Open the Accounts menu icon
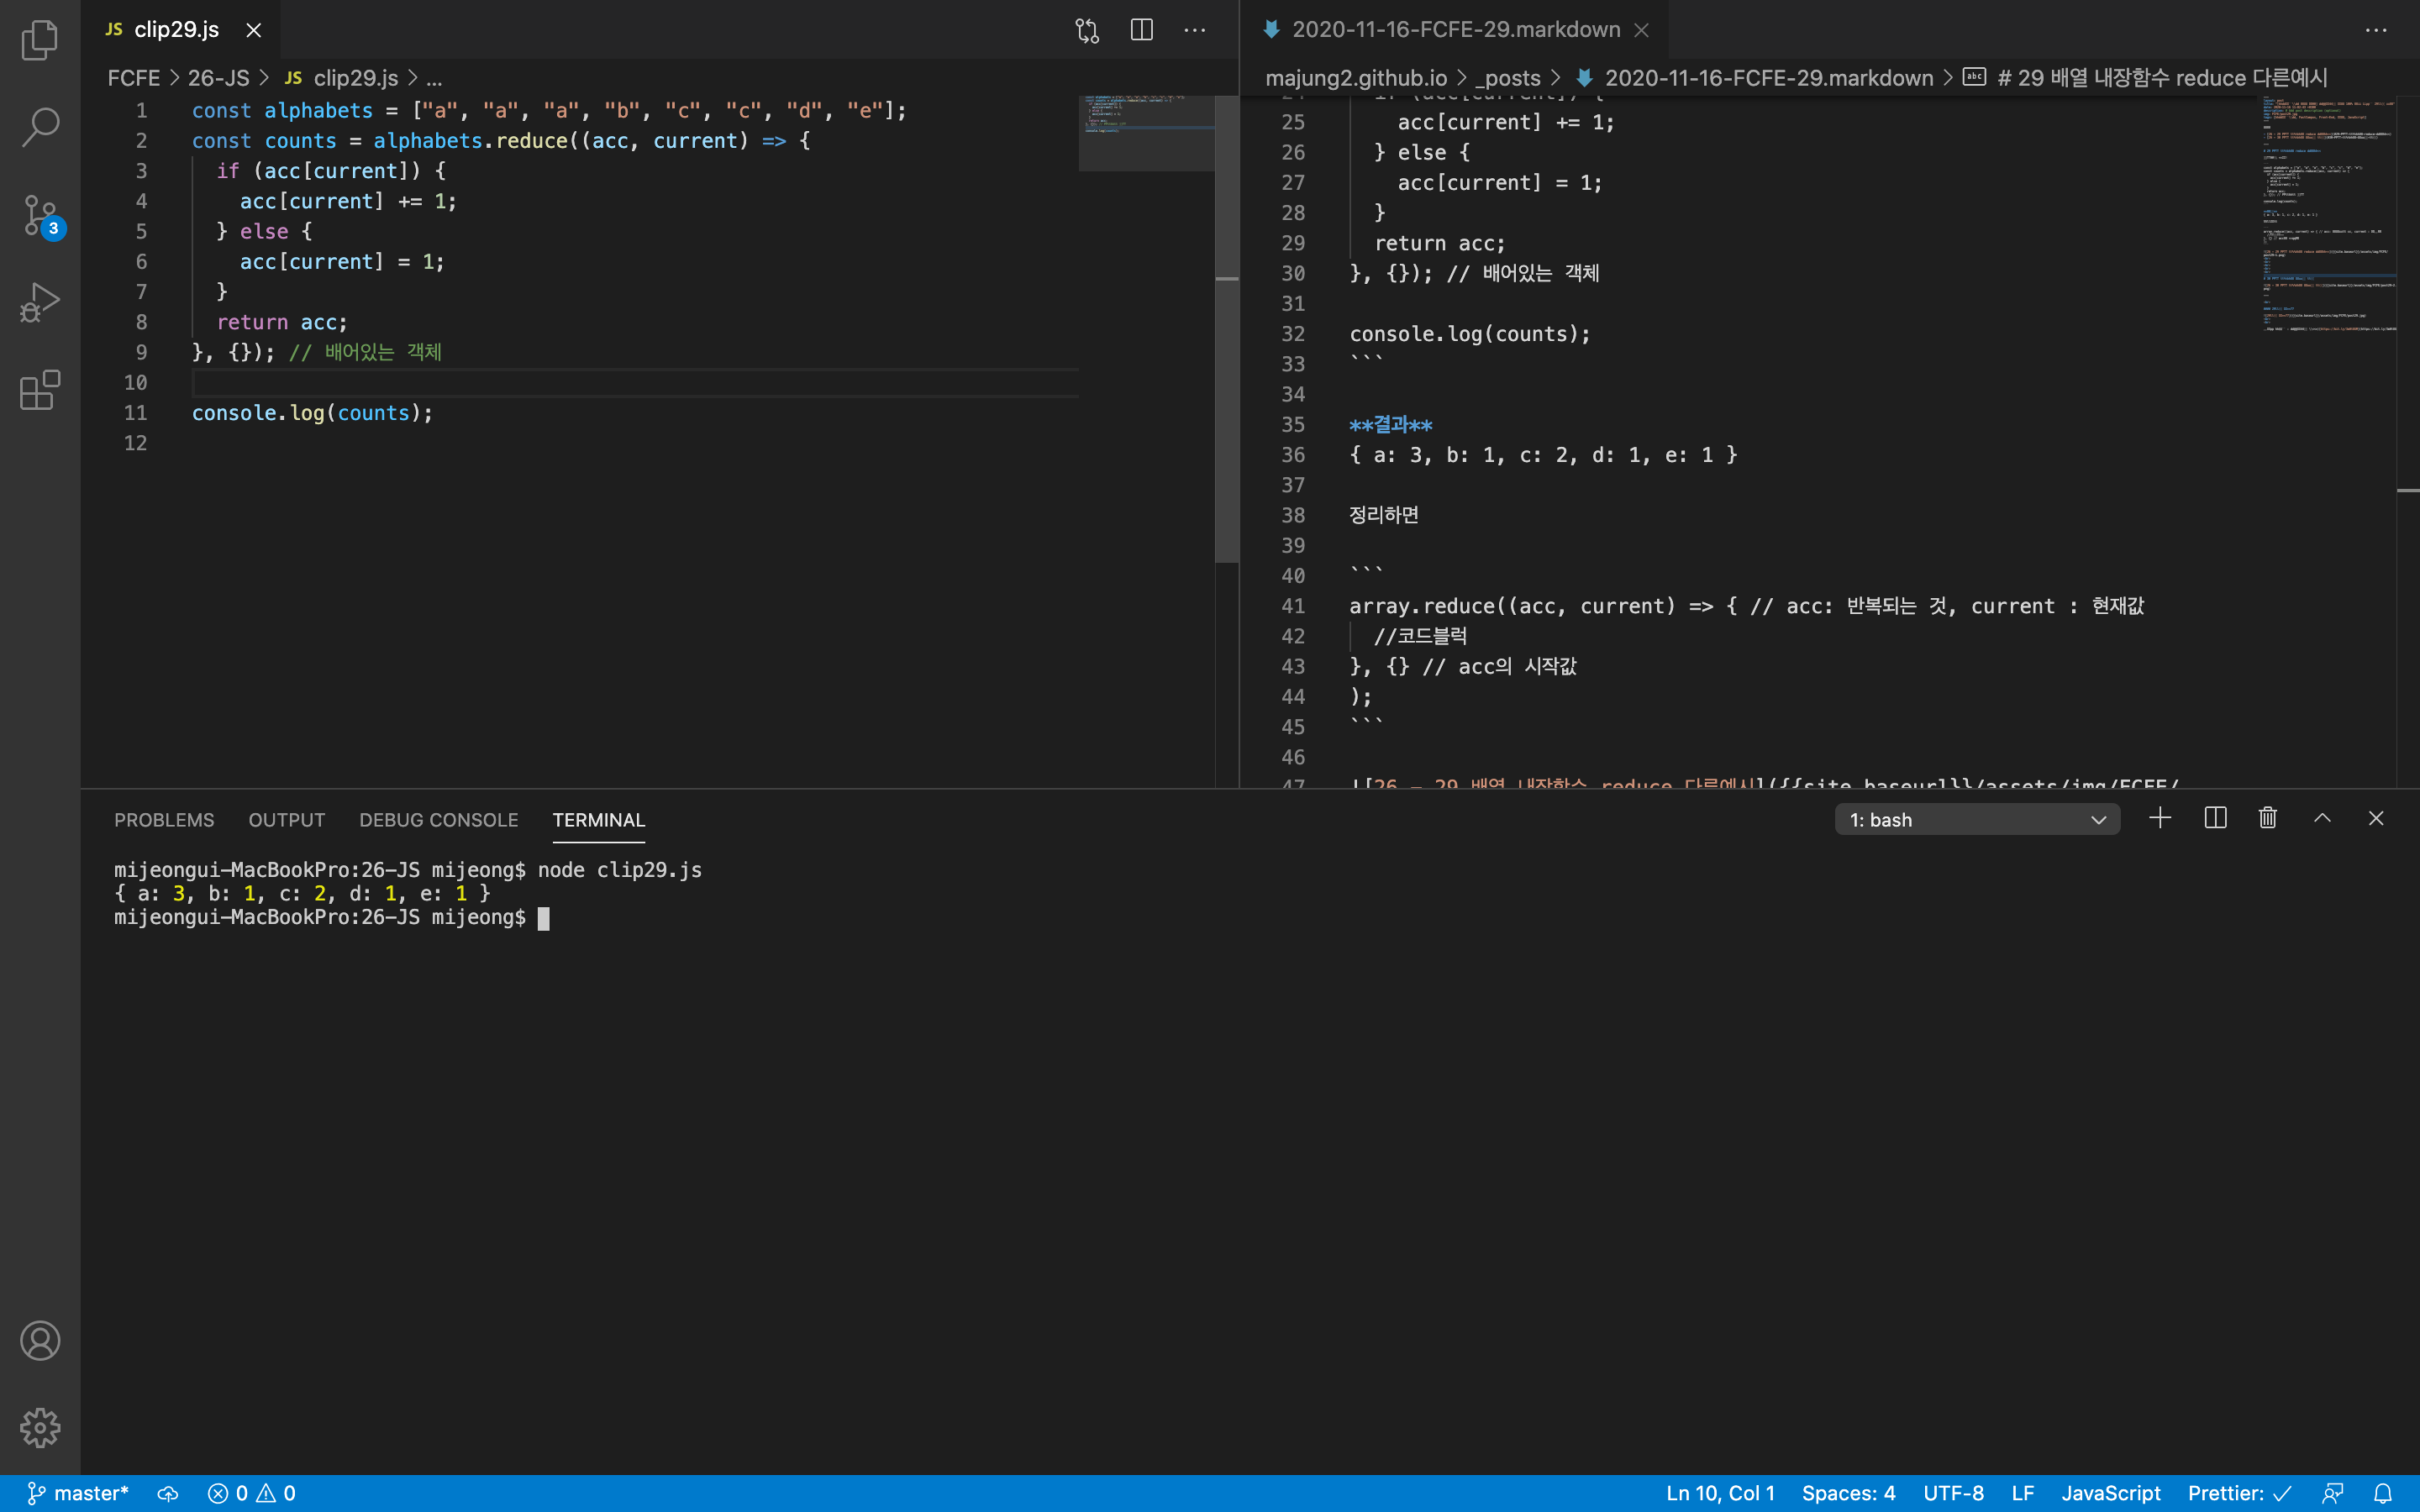Viewport: 2420px width, 1512px height. (40, 1341)
